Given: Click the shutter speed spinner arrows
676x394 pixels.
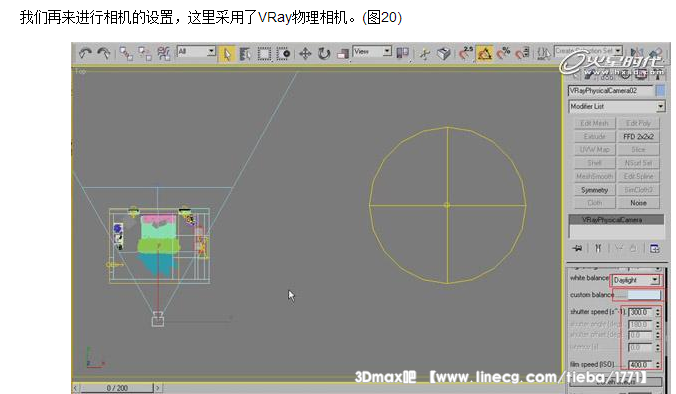Looking at the screenshot, I should click(657, 312).
